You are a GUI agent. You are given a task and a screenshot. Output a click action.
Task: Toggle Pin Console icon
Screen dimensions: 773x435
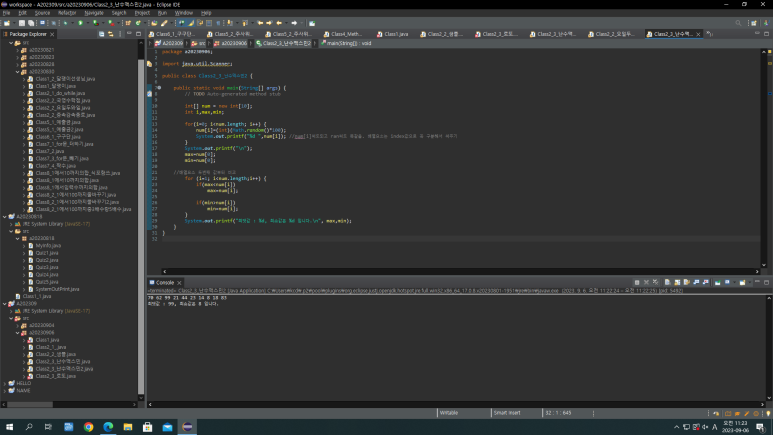coord(718,283)
